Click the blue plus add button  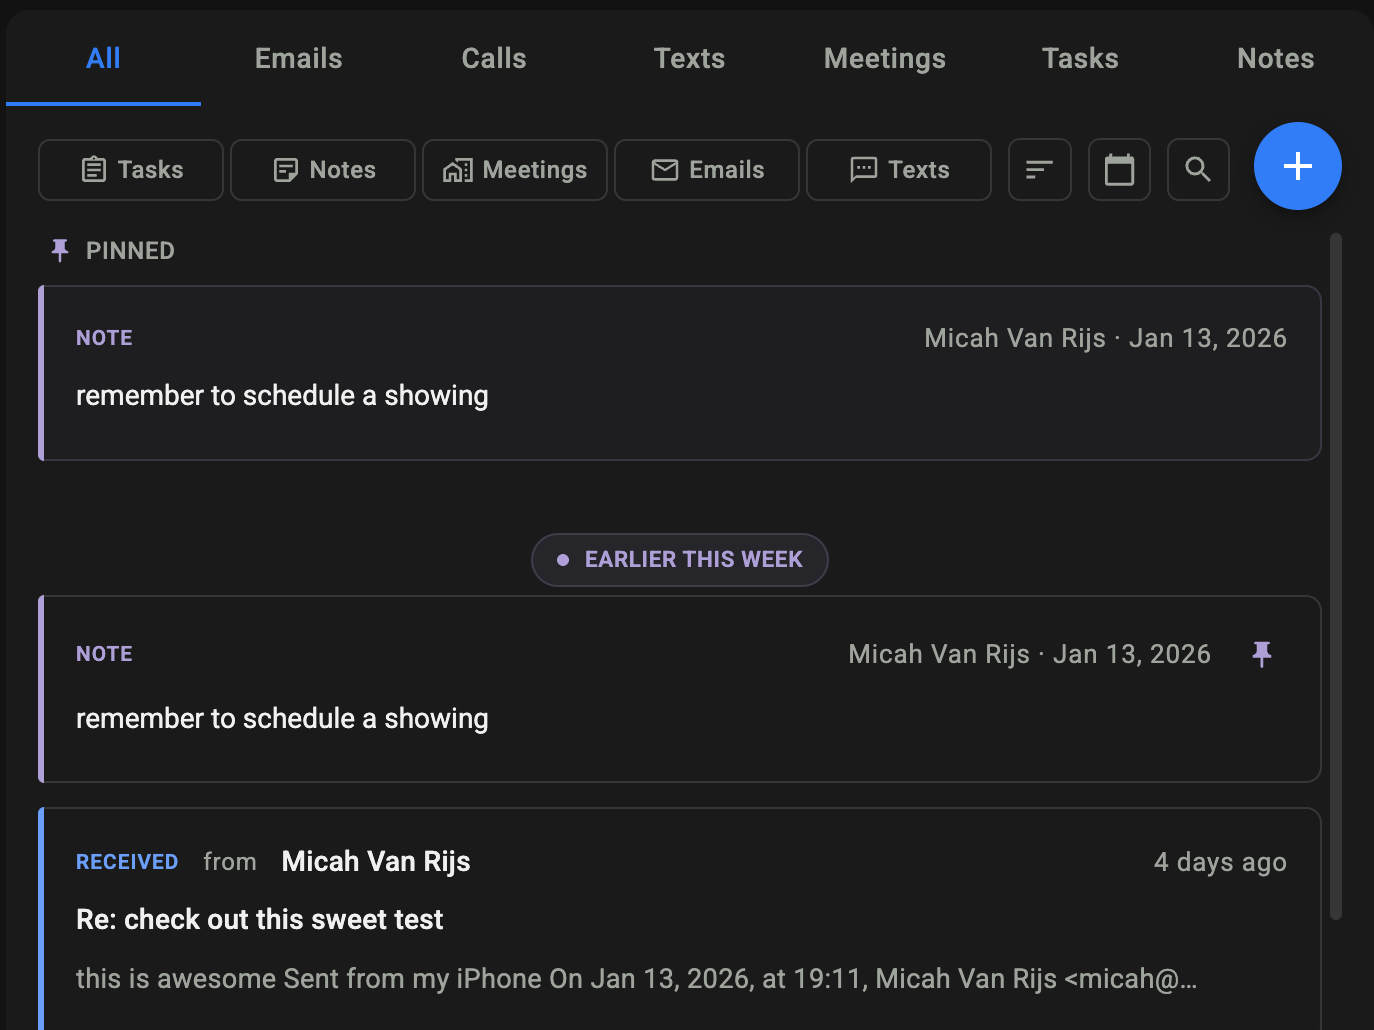(1297, 166)
